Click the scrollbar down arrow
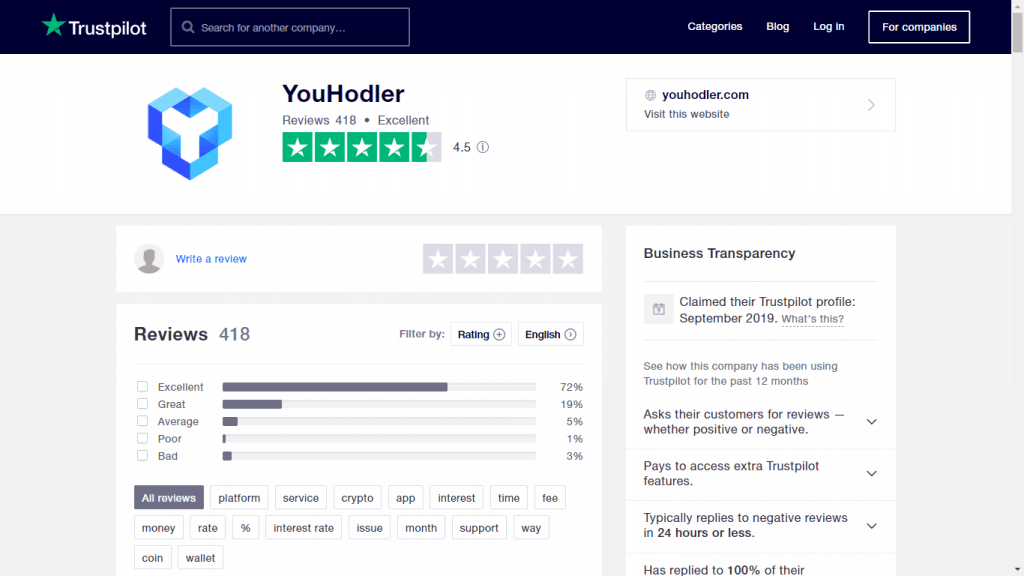 pos(1017,570)
